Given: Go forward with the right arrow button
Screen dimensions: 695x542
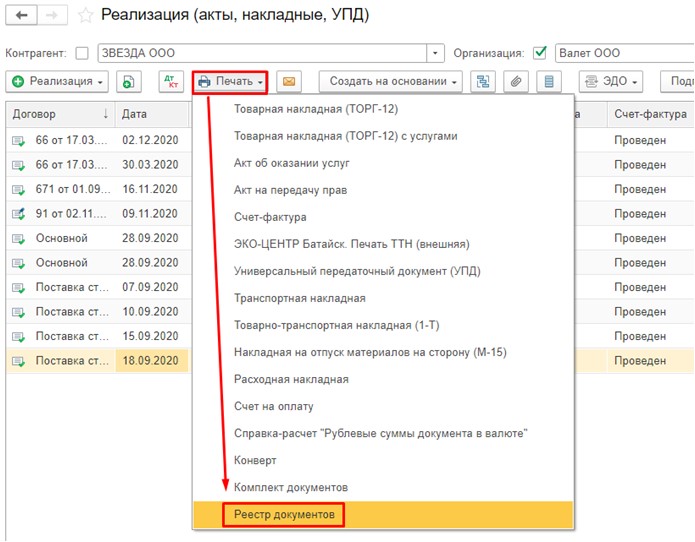Looking at the screenshot, I should point(52,16).
